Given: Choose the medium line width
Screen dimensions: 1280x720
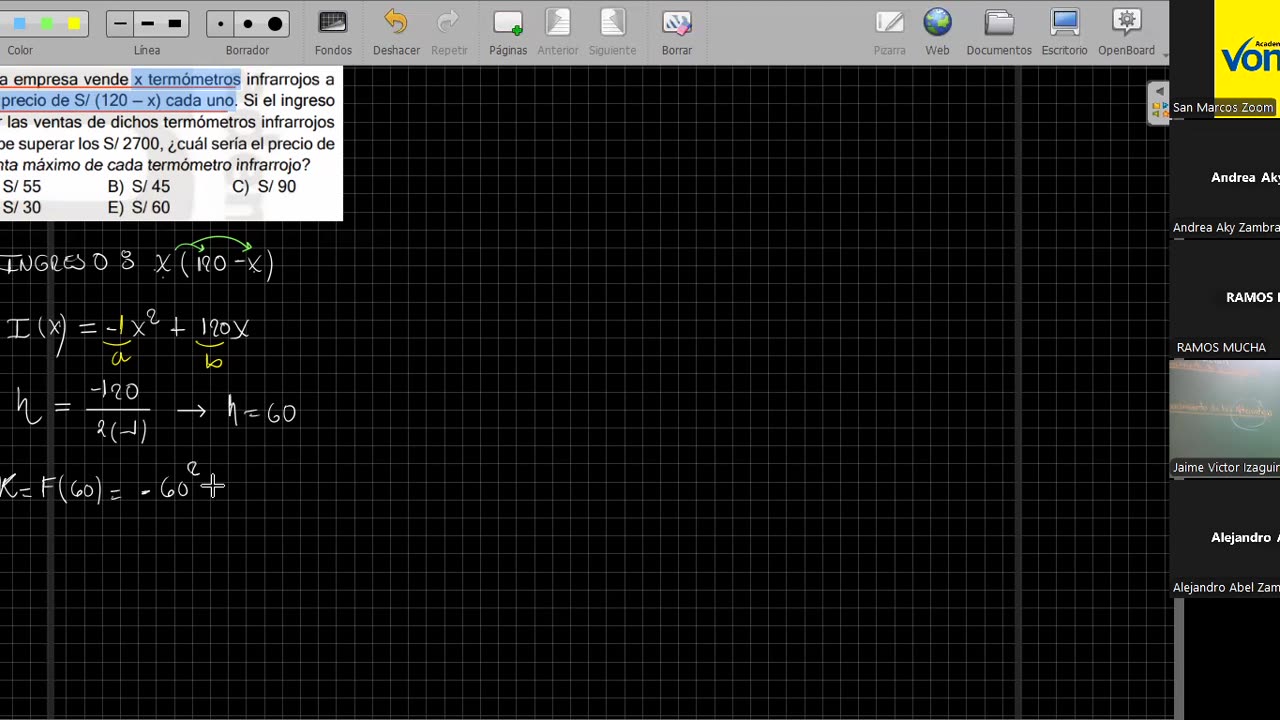Looking at the screenshot, I should (x=147, y=23).
